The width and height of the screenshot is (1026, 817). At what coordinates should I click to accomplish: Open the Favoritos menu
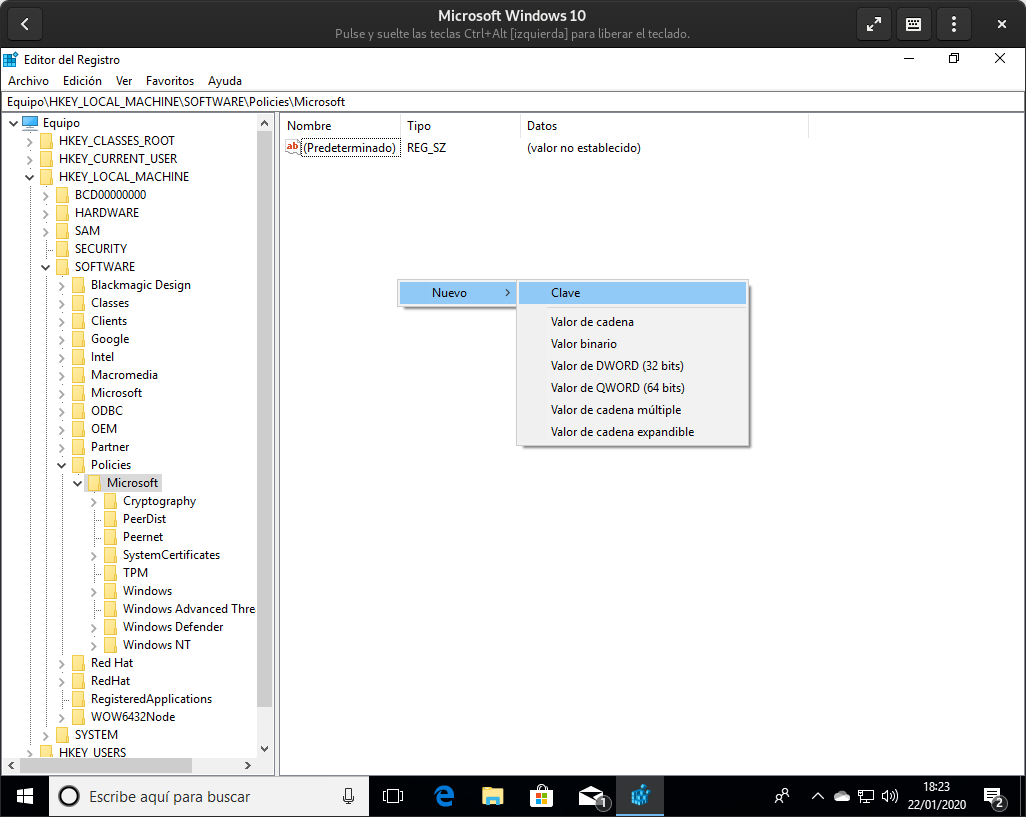(169, 80)
